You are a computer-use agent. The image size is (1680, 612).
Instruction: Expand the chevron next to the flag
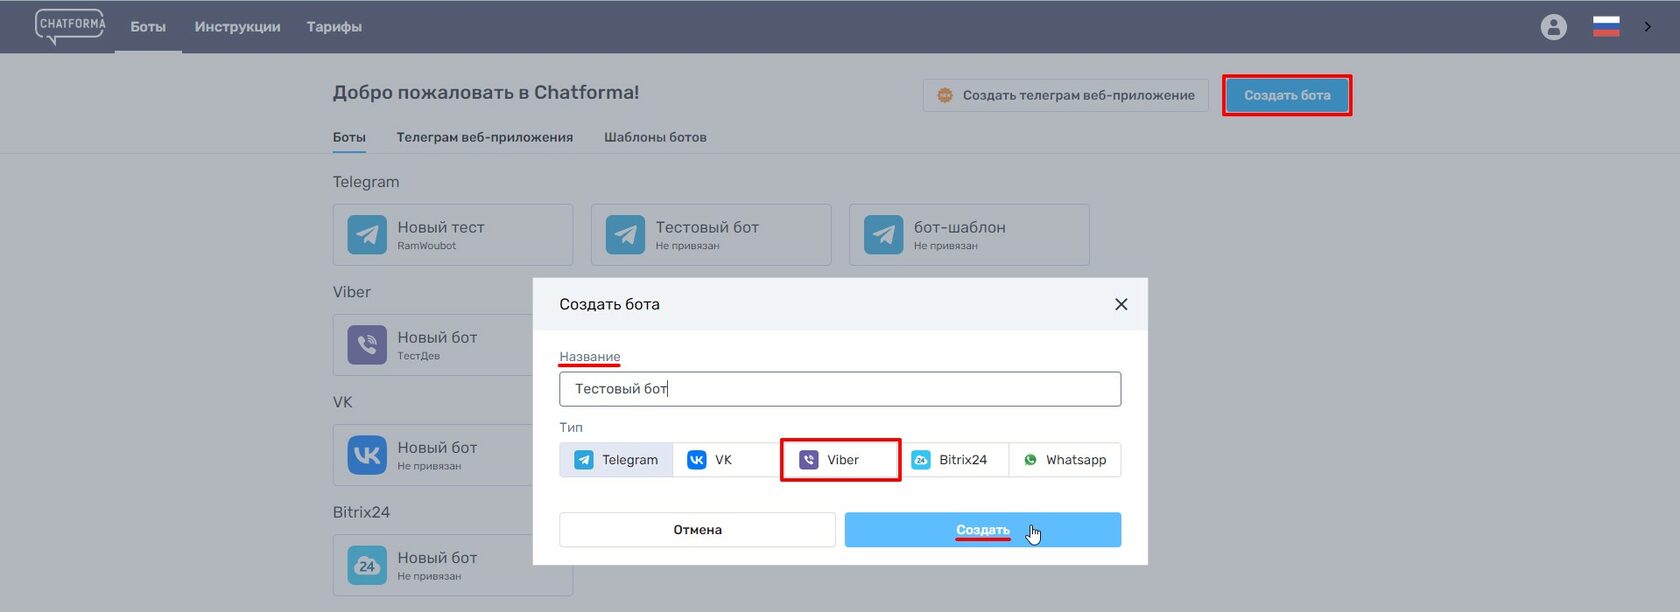point(1648,27)
